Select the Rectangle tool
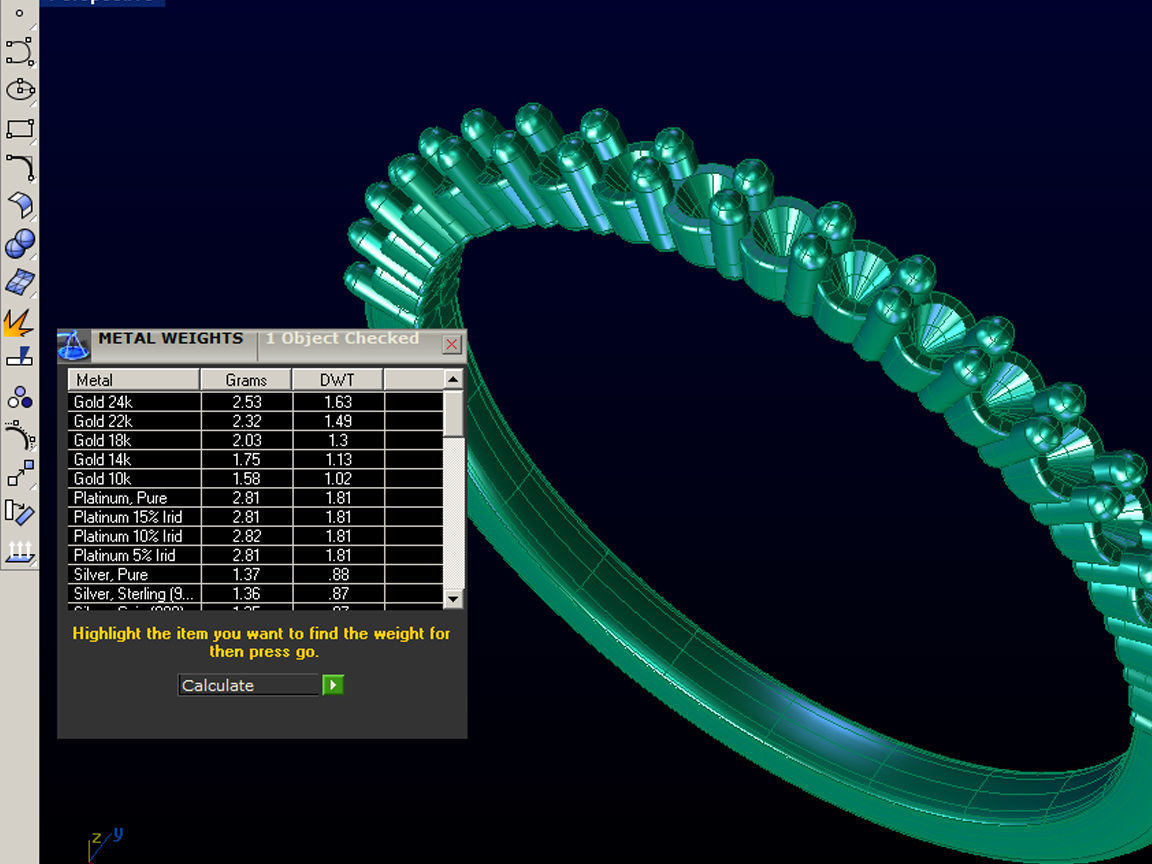 click(20, 129)
